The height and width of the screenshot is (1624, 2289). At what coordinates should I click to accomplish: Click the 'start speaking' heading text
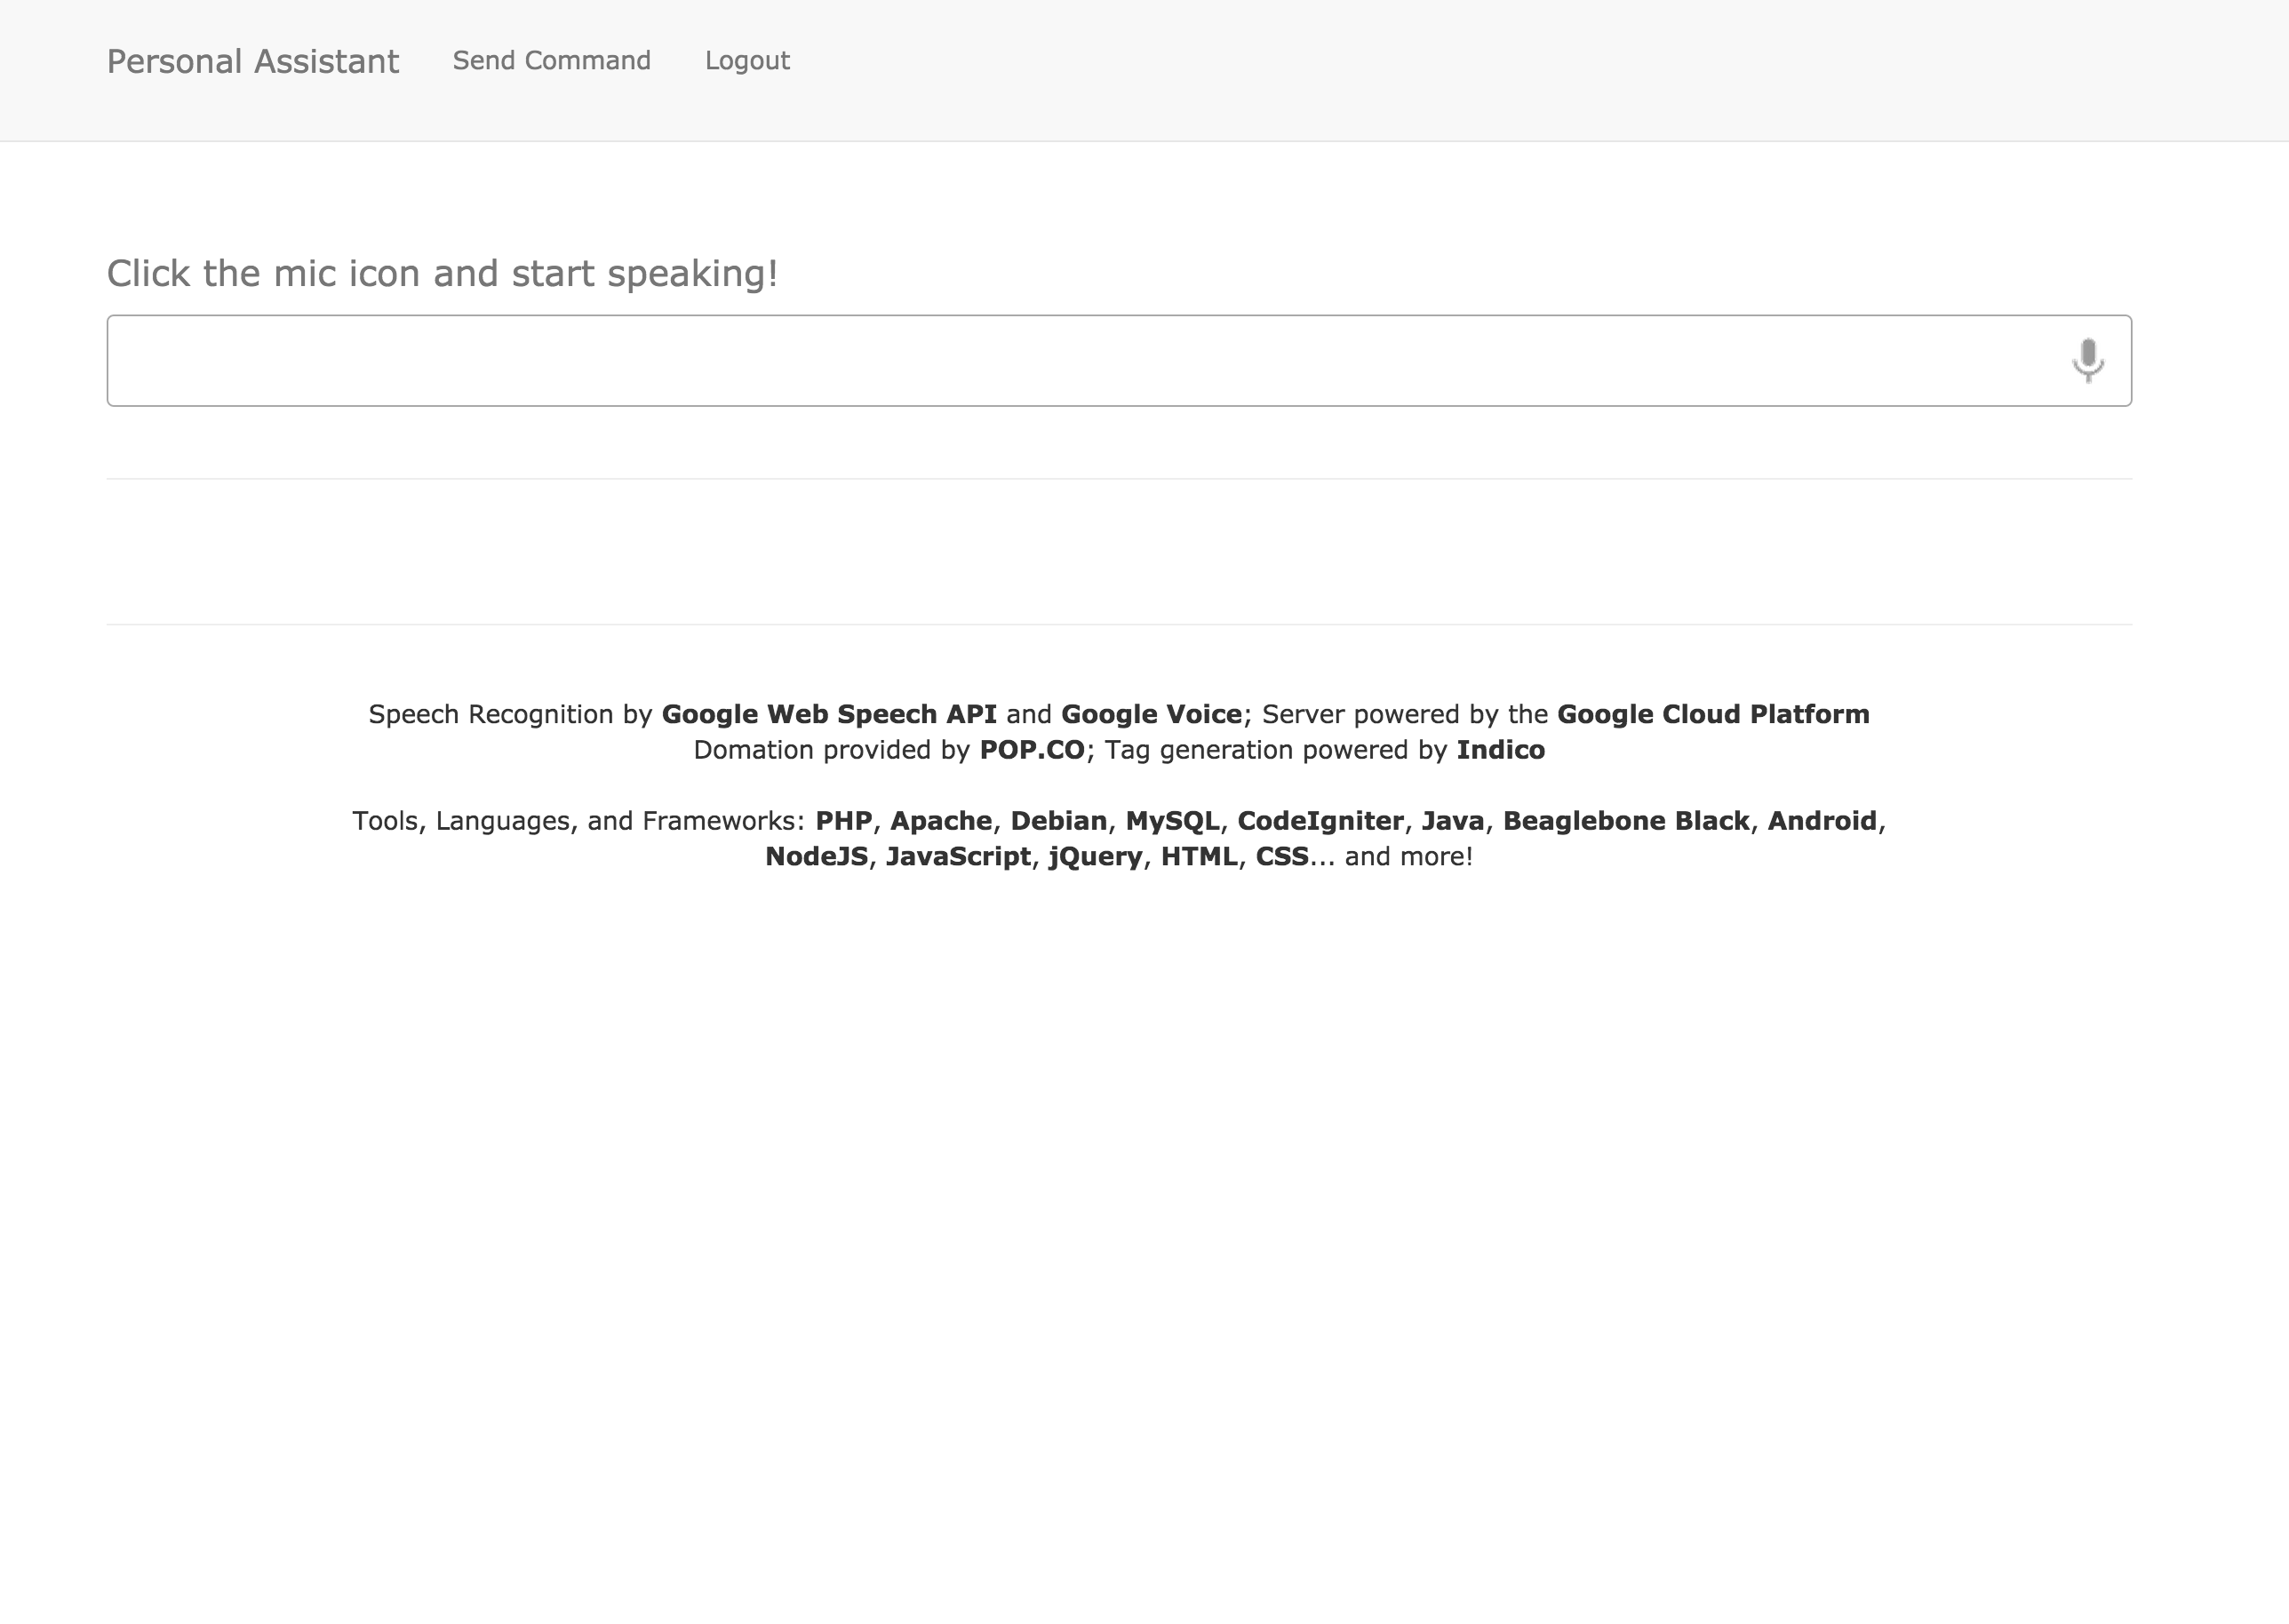pos(442,273)
